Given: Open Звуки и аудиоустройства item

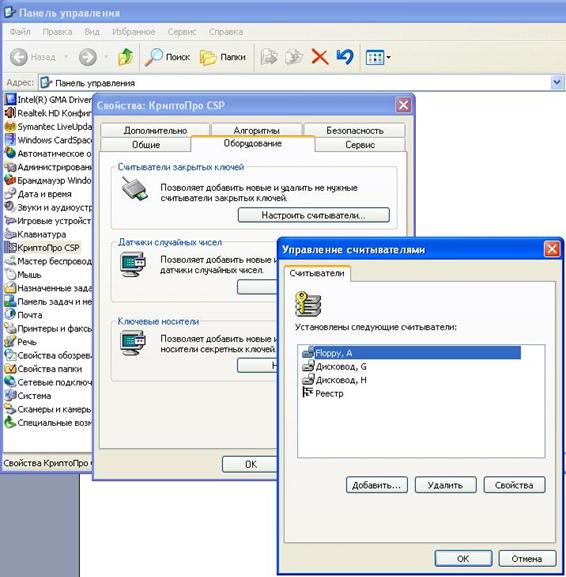Looking at the screenshot, I should coord(48,208).
